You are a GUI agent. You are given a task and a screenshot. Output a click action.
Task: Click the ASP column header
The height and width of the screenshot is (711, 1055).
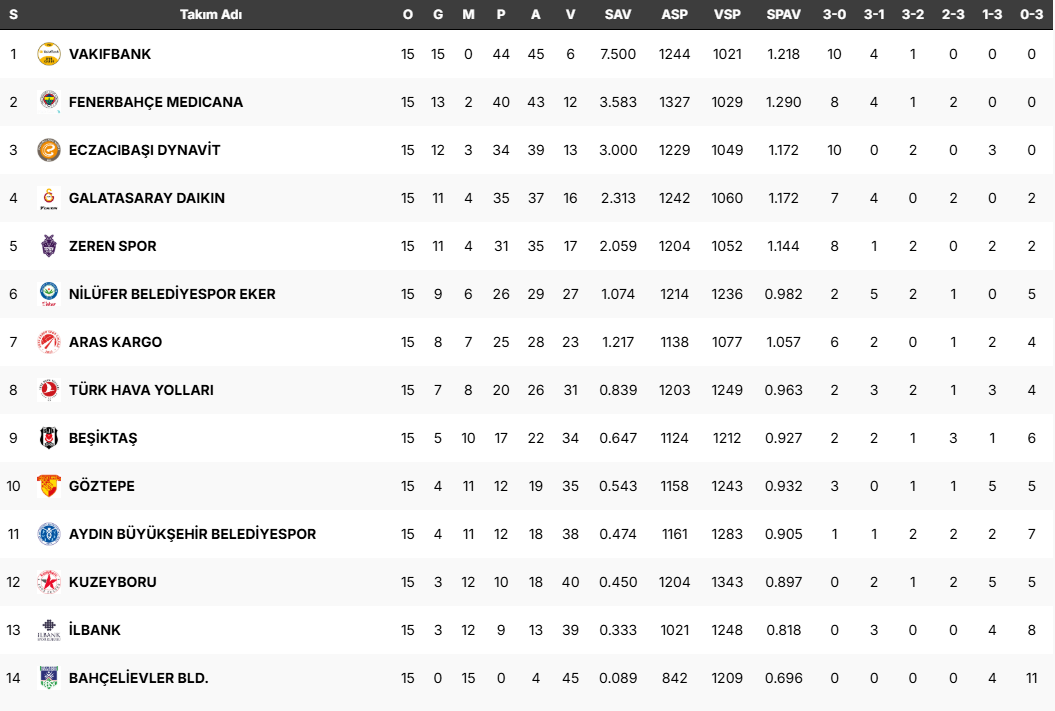[674, 14]
